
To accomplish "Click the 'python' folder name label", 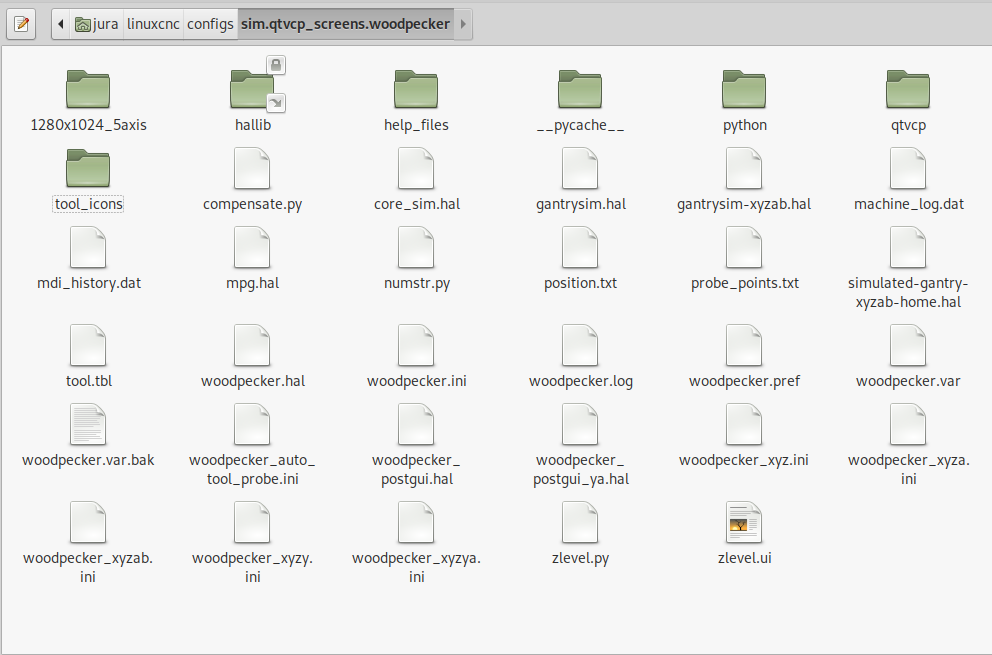I will [745, 125].
